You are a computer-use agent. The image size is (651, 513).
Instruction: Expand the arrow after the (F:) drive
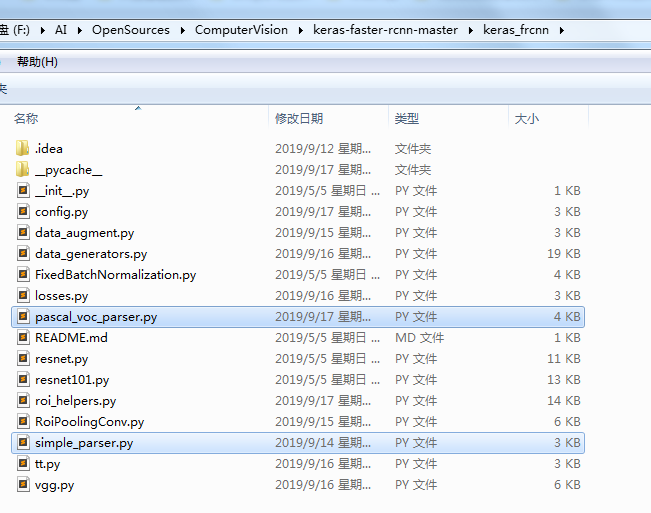tap(42, 30)
